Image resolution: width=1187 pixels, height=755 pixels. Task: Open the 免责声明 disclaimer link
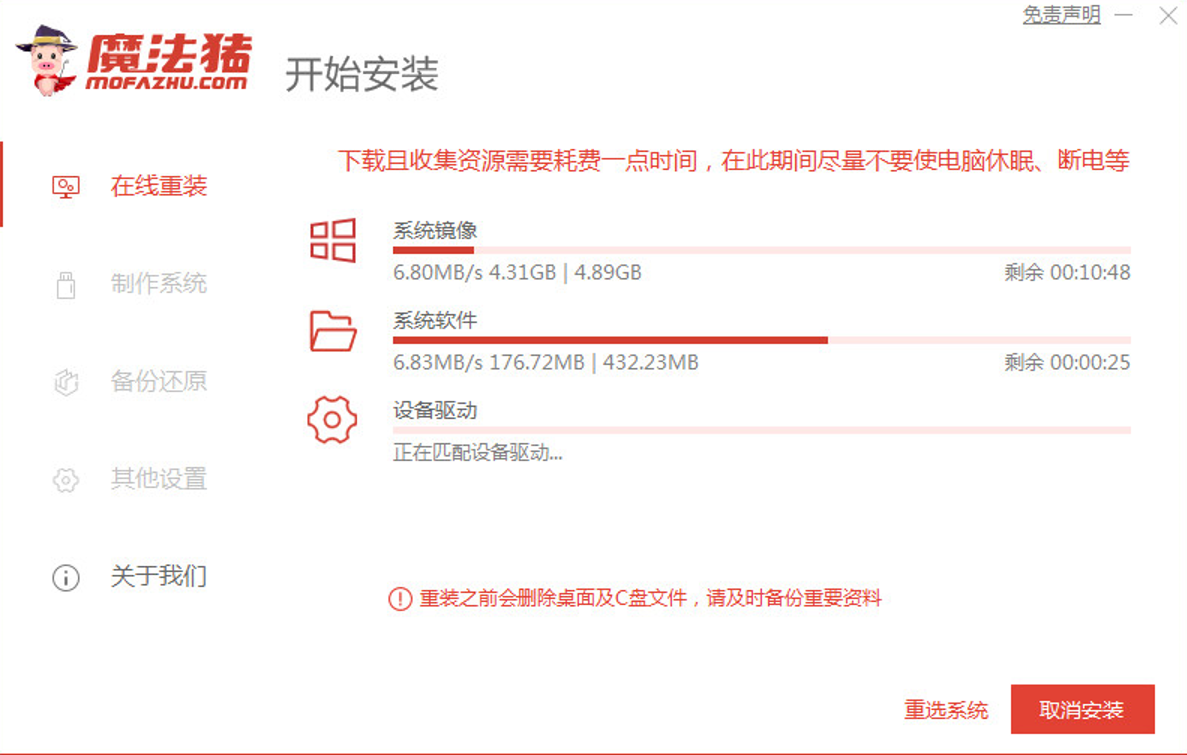pos(1061,15)
